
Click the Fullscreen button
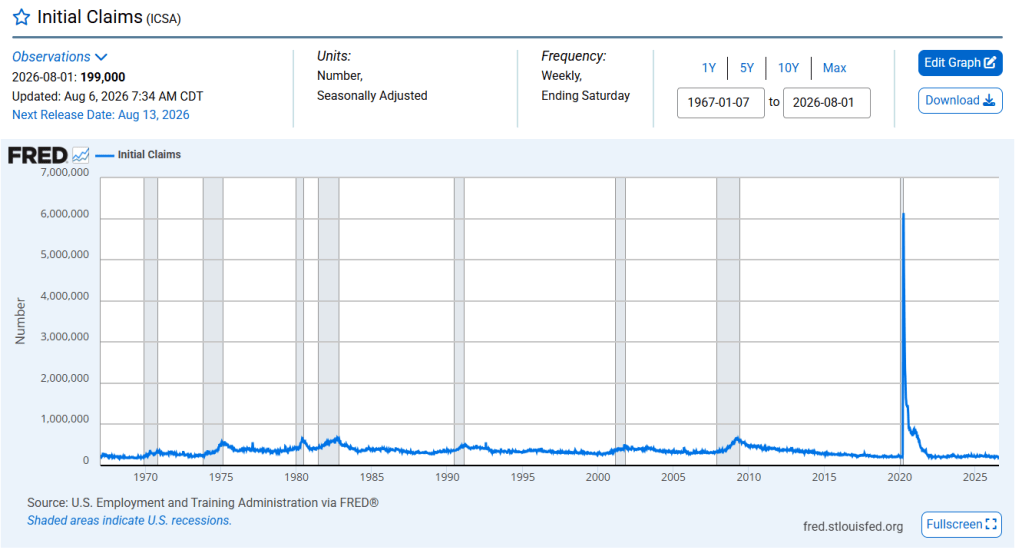961,525
